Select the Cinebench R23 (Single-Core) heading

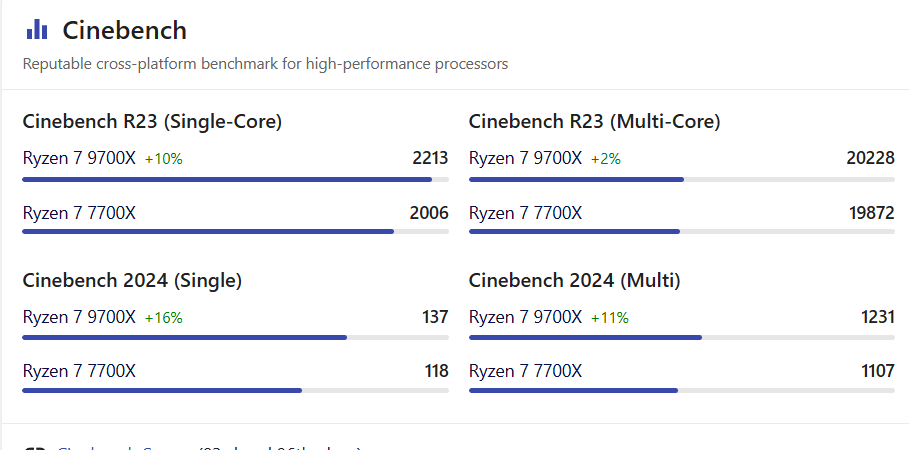pos(152,122)
